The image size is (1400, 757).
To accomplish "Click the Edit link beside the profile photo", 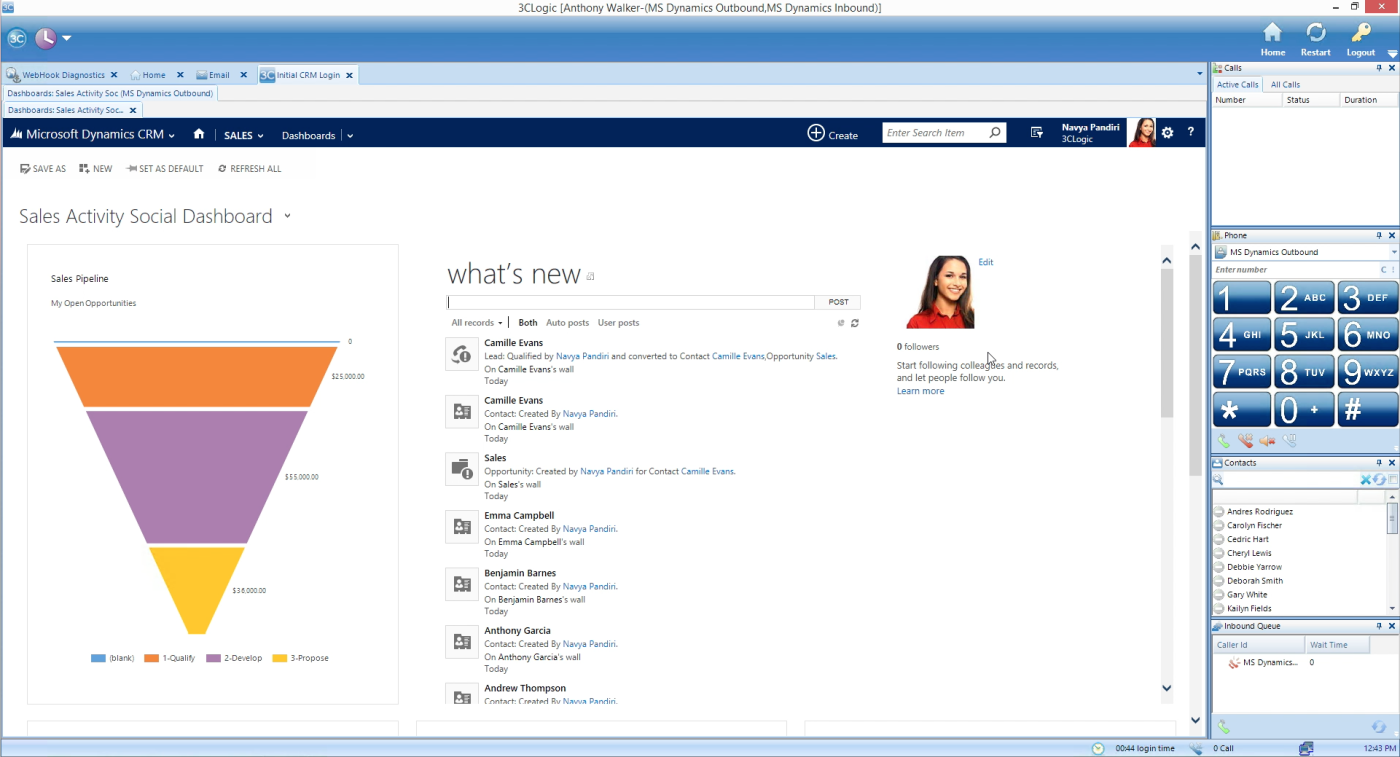I will pos(986,262).
